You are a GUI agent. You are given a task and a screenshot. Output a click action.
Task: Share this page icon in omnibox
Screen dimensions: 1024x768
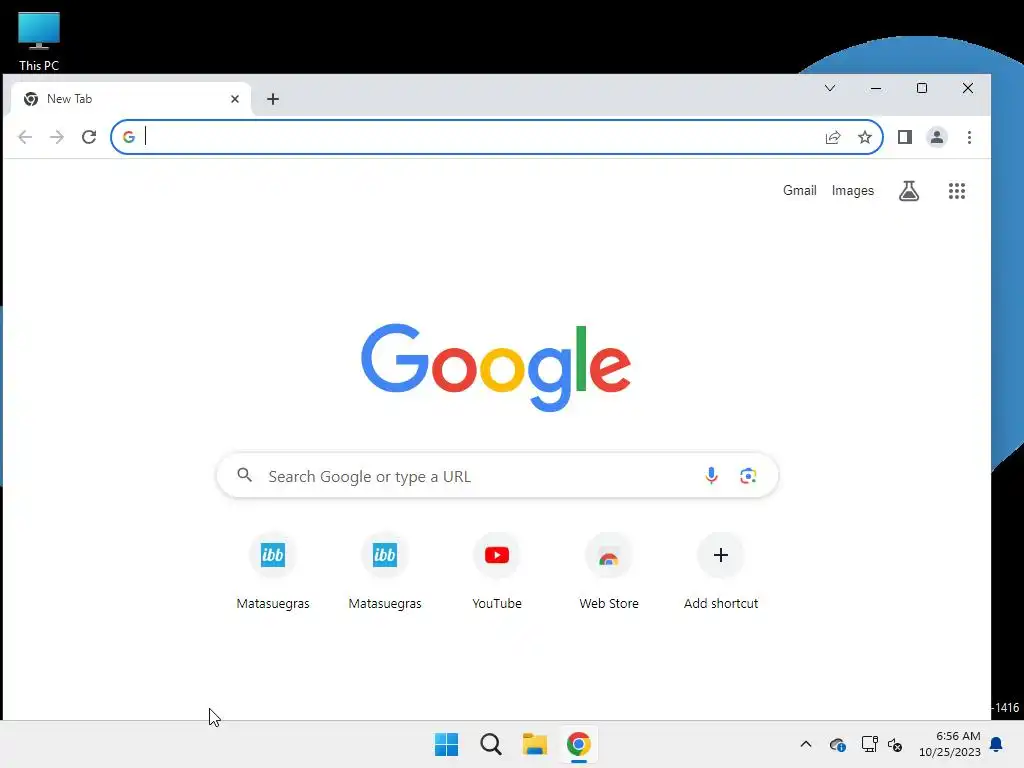coord(833,137)
